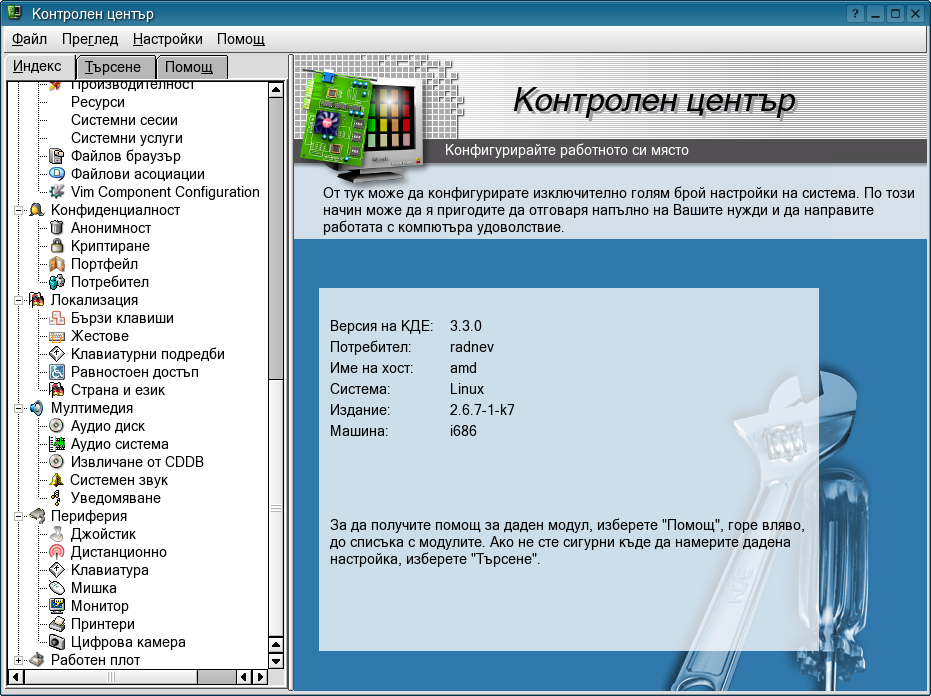Click the Системен звук bell icon

[57, 480]
